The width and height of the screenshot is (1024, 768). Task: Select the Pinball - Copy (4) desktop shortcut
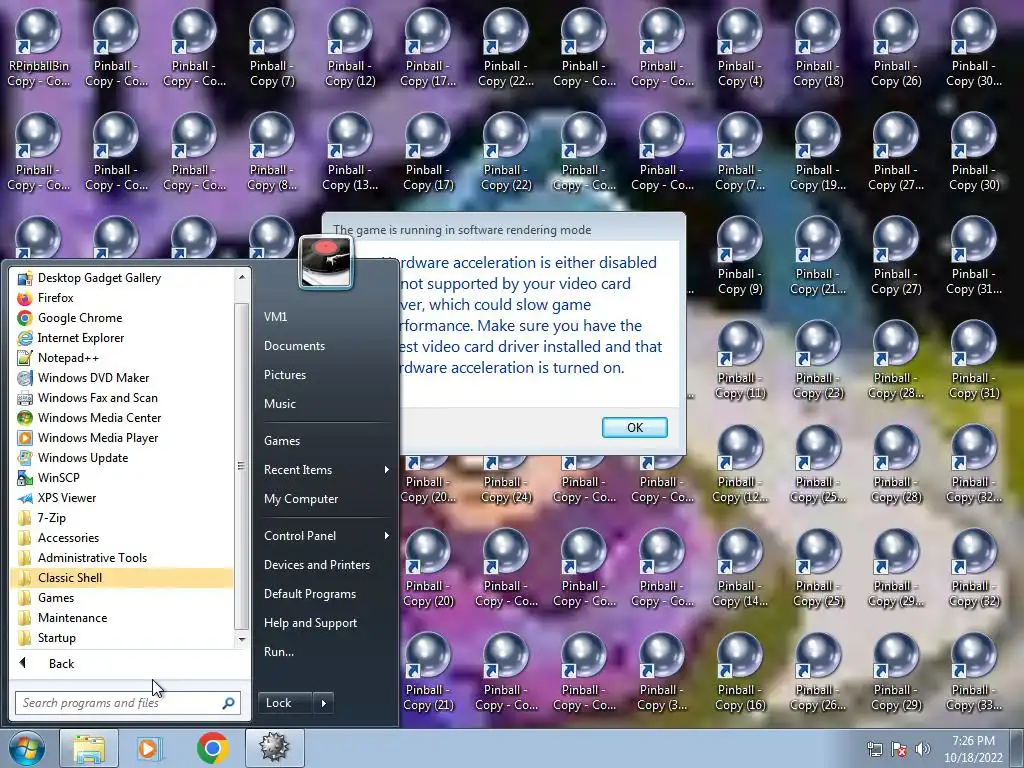click(x=740, y=48)
